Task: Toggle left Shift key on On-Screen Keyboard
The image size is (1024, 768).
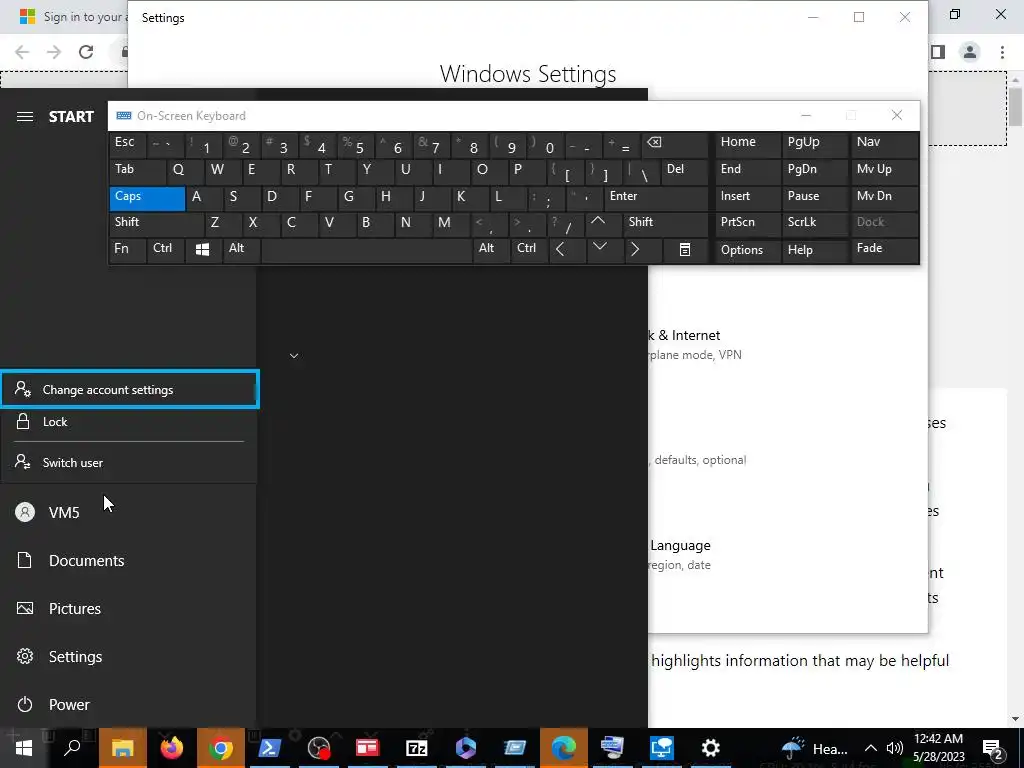Action: click(157, 224)
